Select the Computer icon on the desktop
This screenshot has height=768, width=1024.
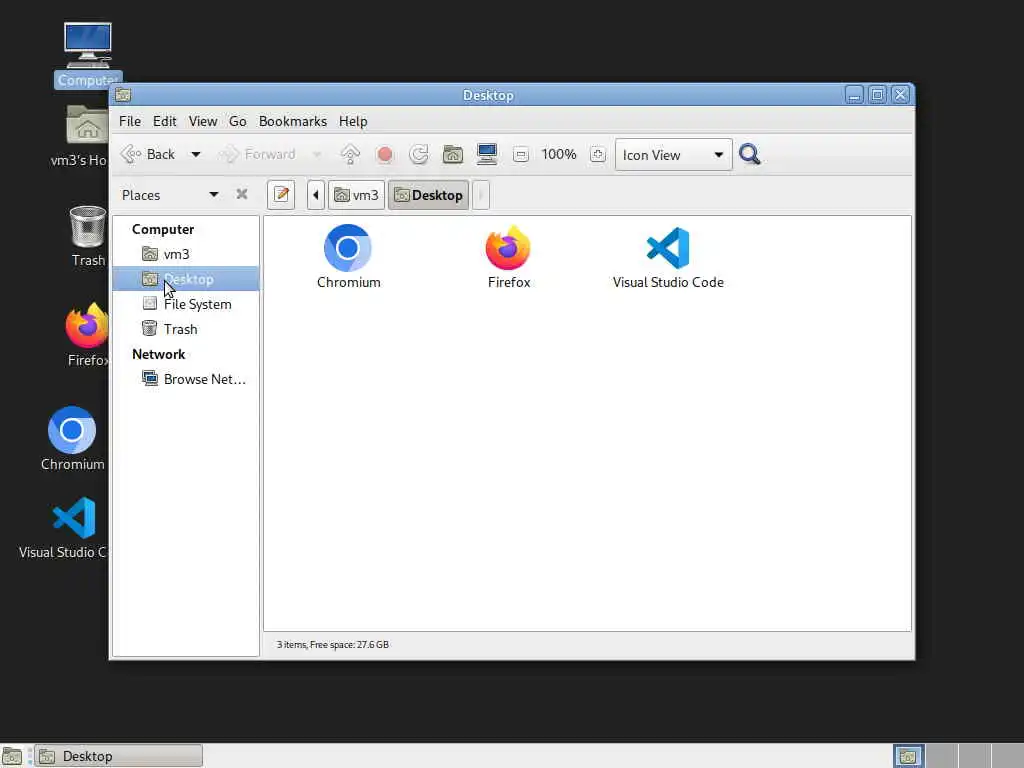(x=88, y=55)
